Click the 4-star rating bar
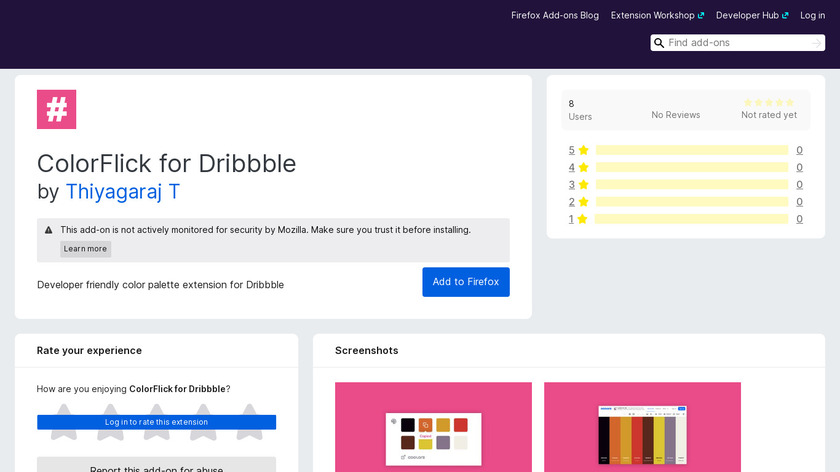Screen dimensions: 840x472 tap(692, 167)
